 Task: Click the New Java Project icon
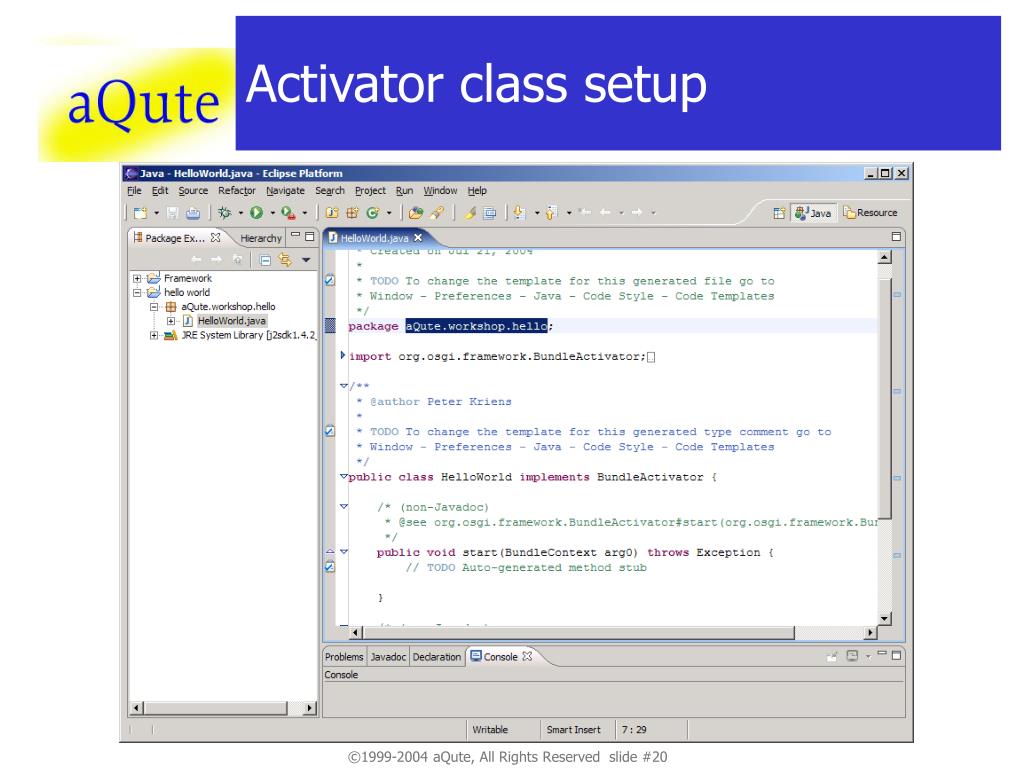[332, 213]
